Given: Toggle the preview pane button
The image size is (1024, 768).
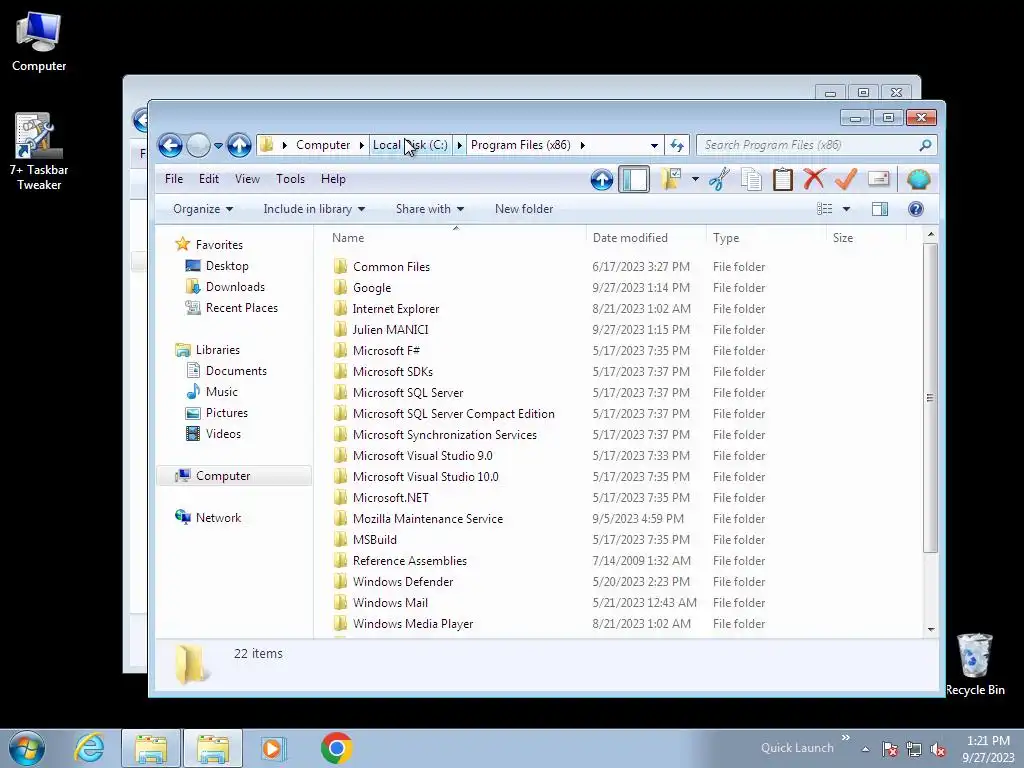Looking at the screenshot, I should (880, 209).
